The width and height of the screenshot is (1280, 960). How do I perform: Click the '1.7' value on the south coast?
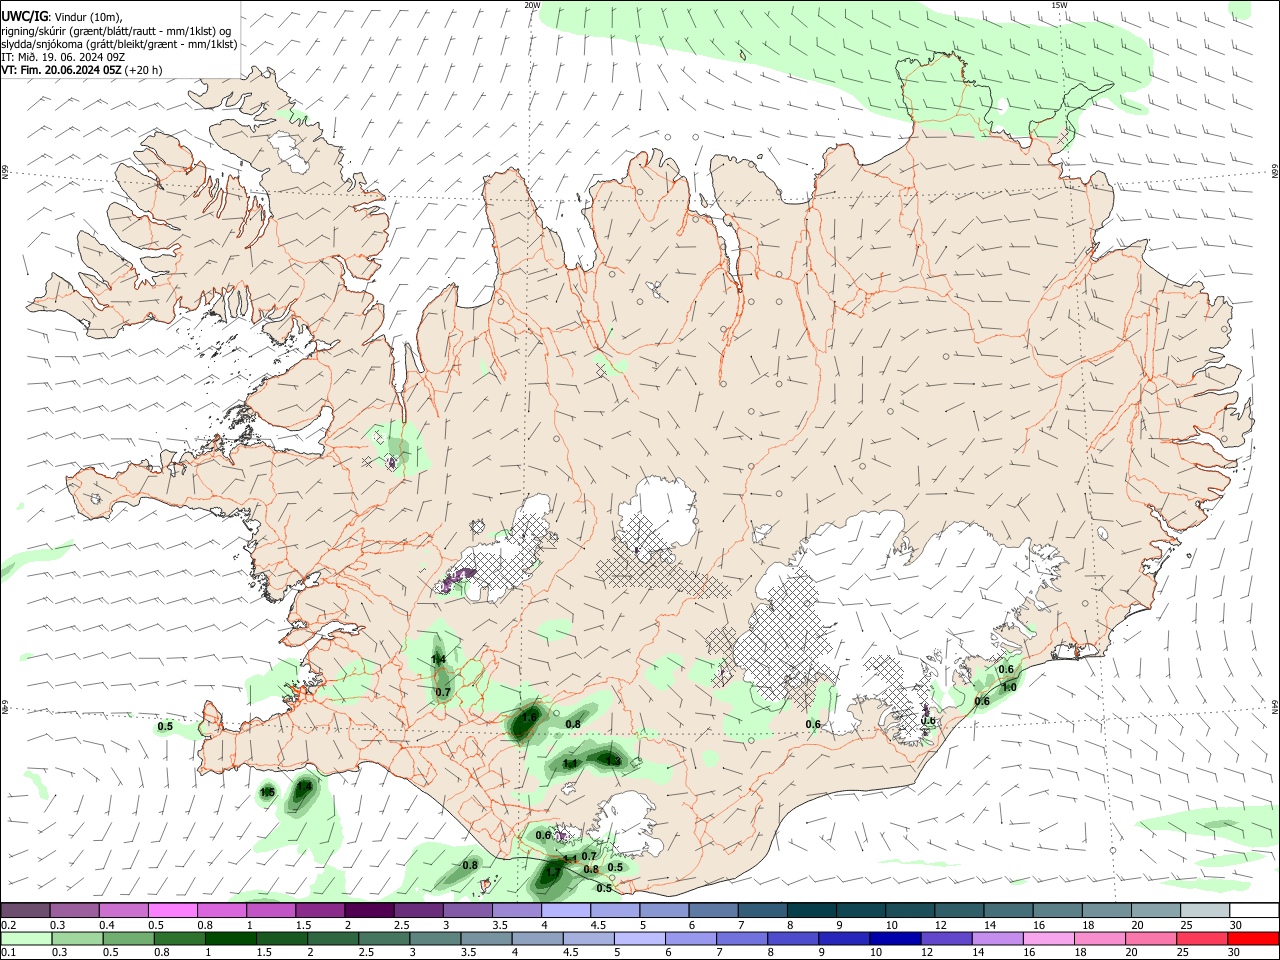pos(552,872)
